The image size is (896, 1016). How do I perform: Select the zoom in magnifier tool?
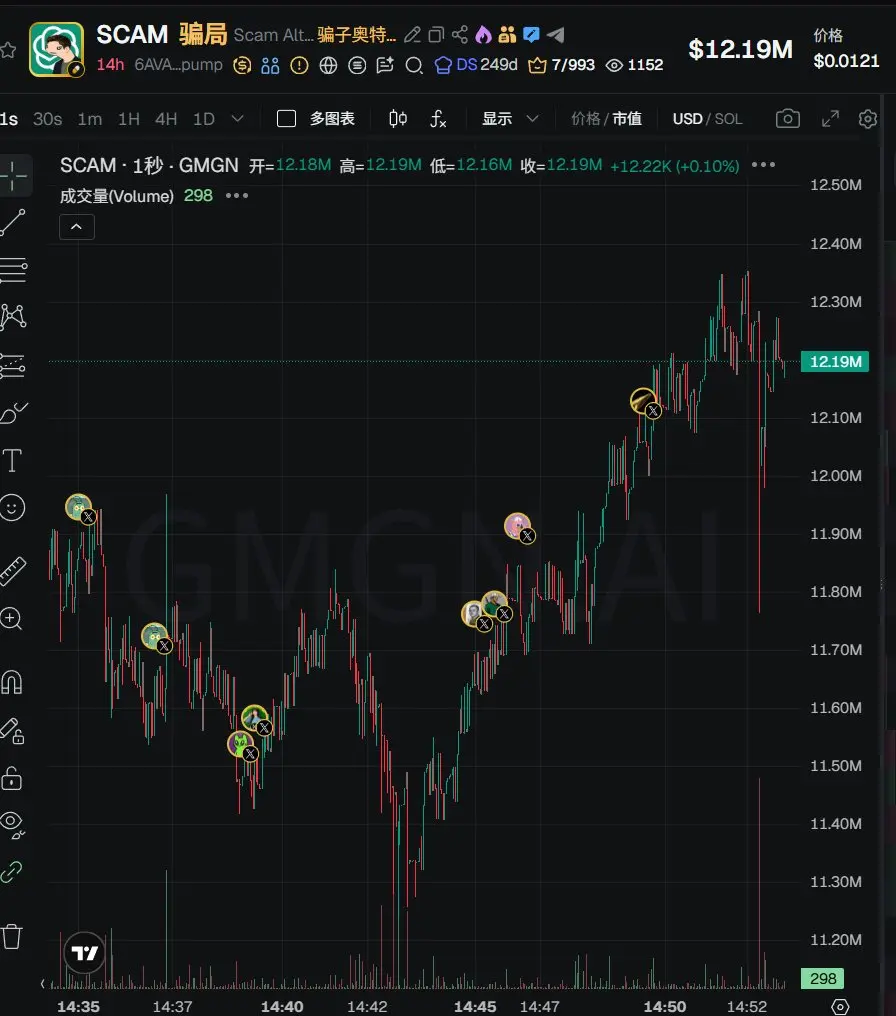click(x=12, y=619)
